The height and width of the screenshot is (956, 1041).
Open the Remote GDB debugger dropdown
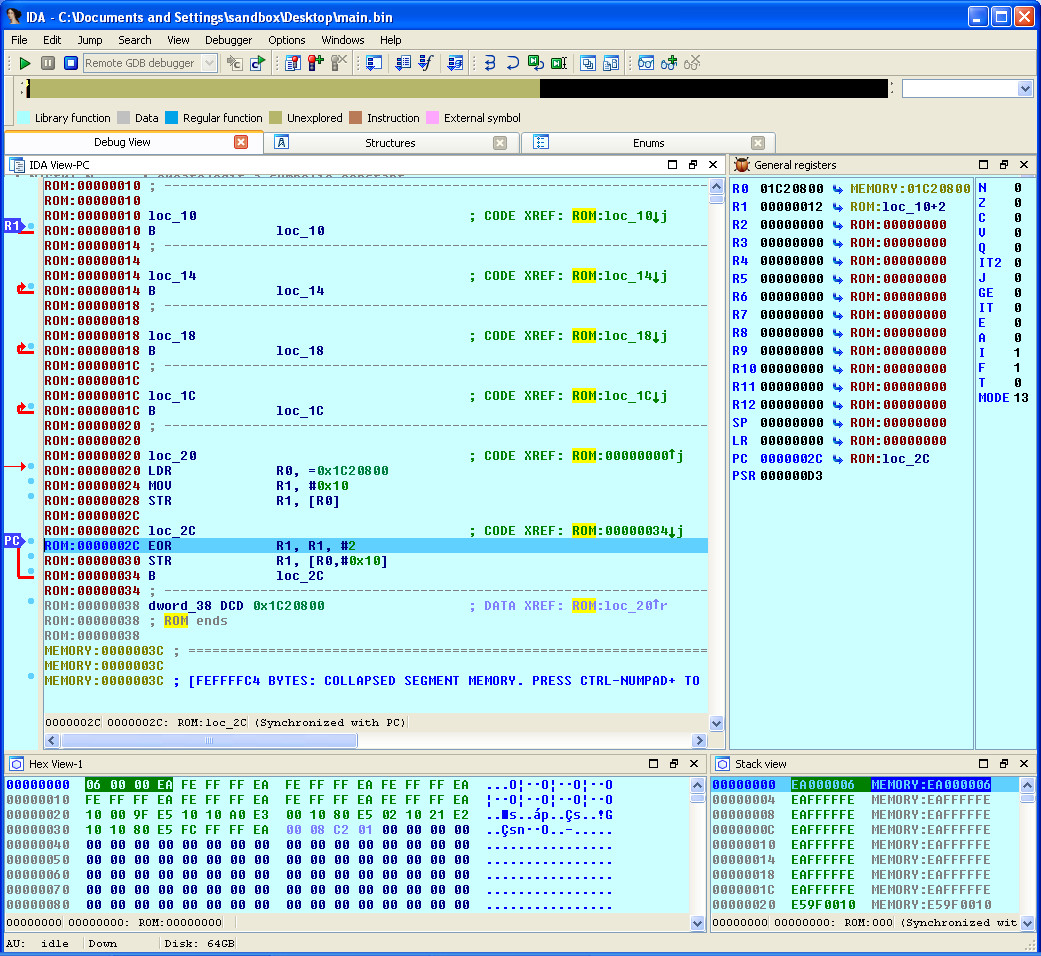click(209, 63)
